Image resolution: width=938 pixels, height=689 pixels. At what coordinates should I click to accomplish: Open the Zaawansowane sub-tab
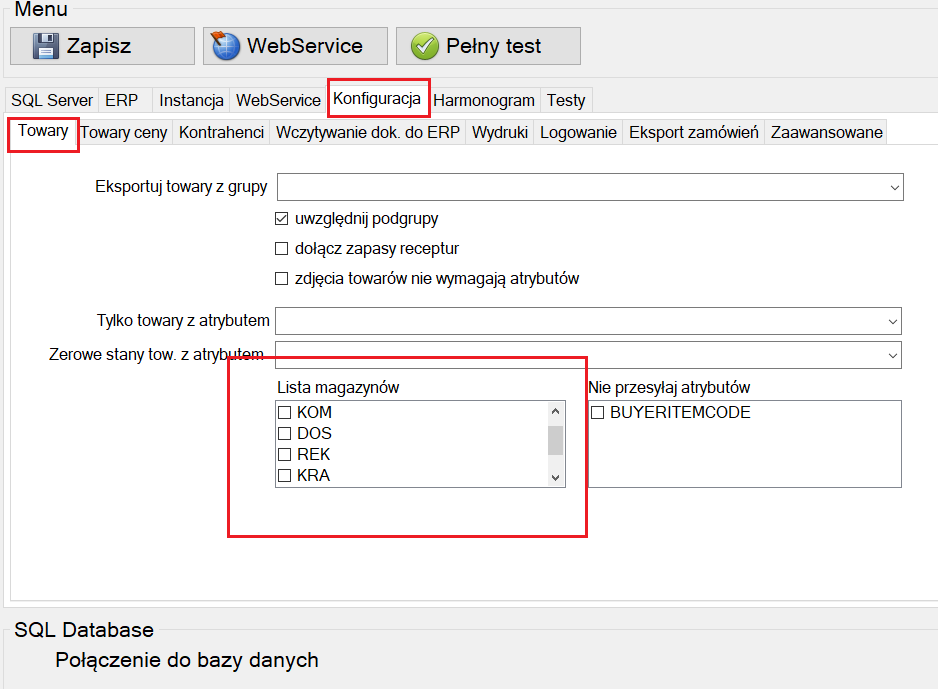(826, 132)
